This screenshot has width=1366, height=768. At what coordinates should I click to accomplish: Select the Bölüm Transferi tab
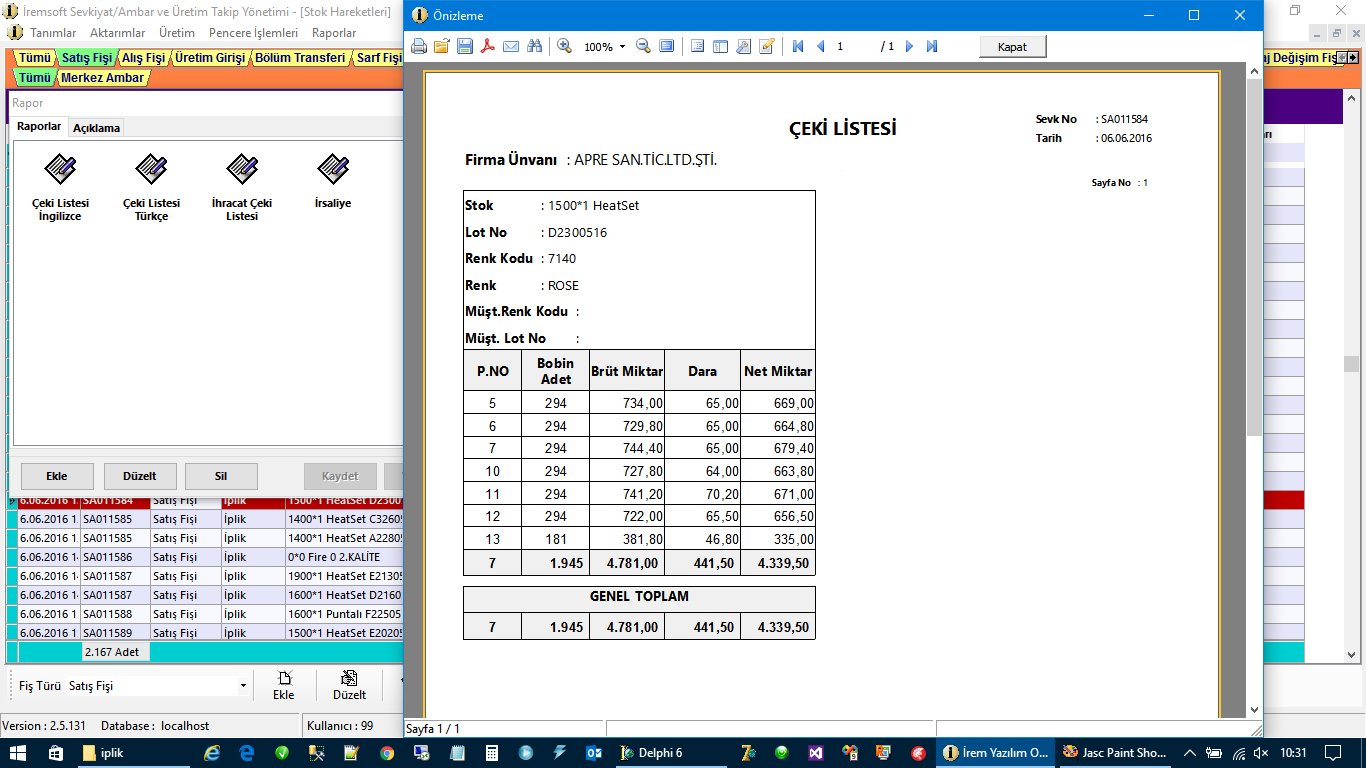(300, 58)
